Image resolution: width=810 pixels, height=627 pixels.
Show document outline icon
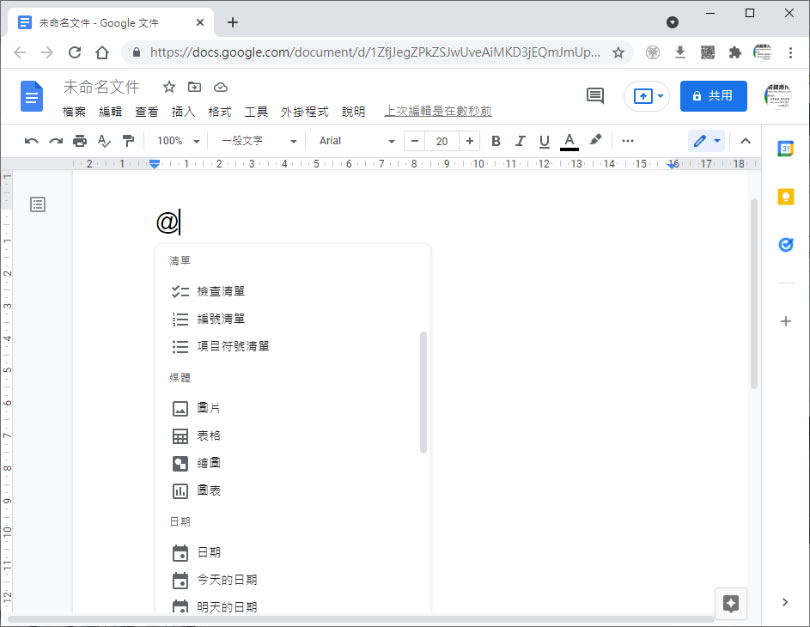tap(38, 204)
